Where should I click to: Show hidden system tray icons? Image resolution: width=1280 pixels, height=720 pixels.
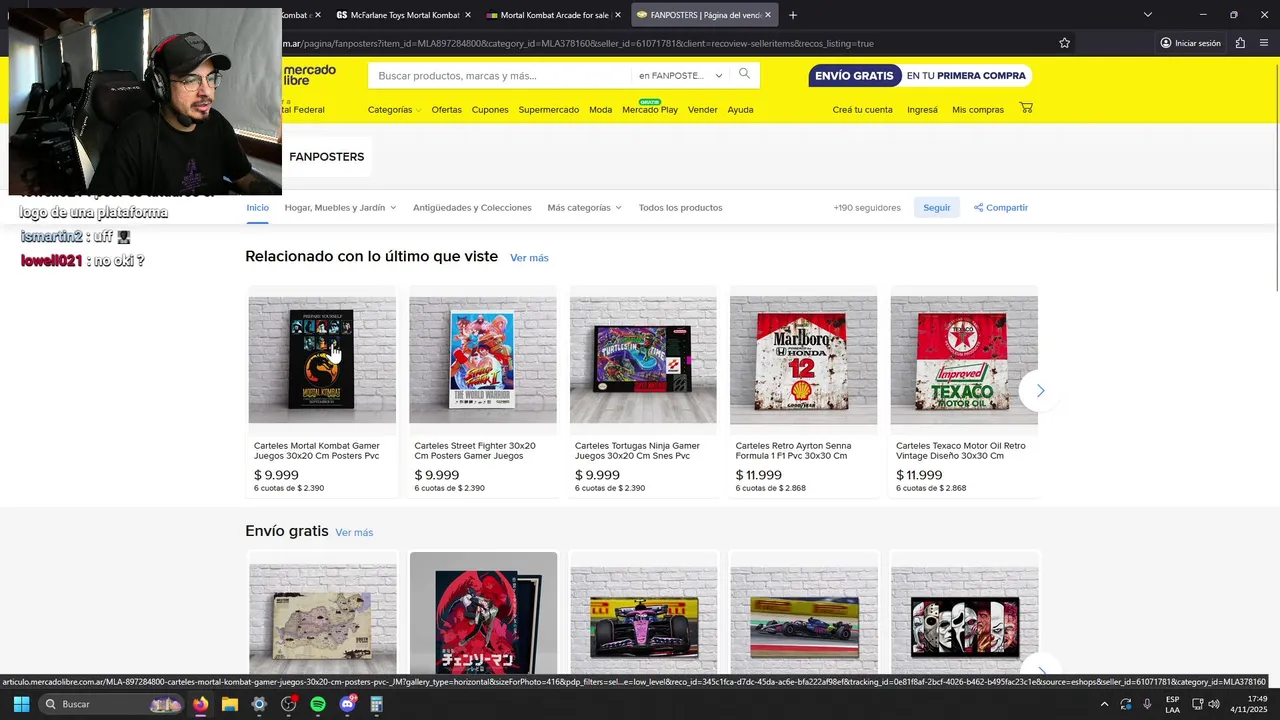[1104, 704]
